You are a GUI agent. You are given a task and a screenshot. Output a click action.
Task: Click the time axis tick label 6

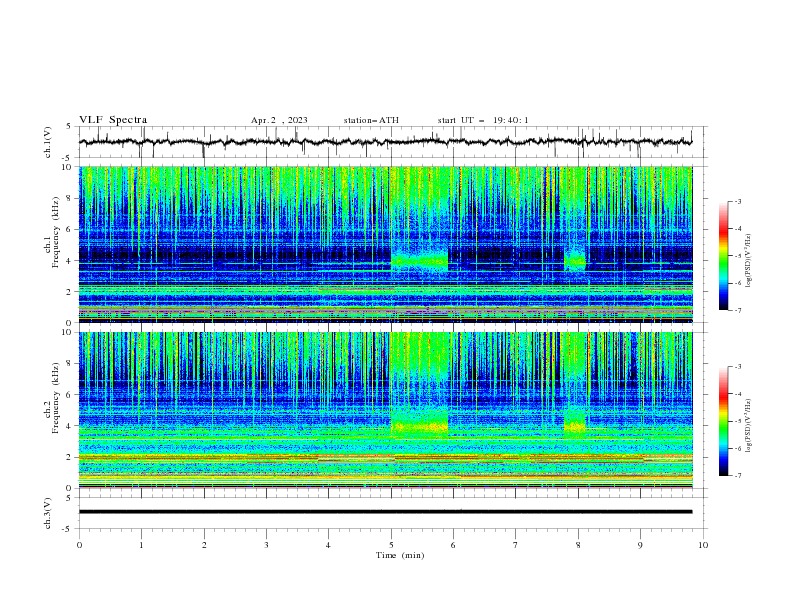(453, 545)
